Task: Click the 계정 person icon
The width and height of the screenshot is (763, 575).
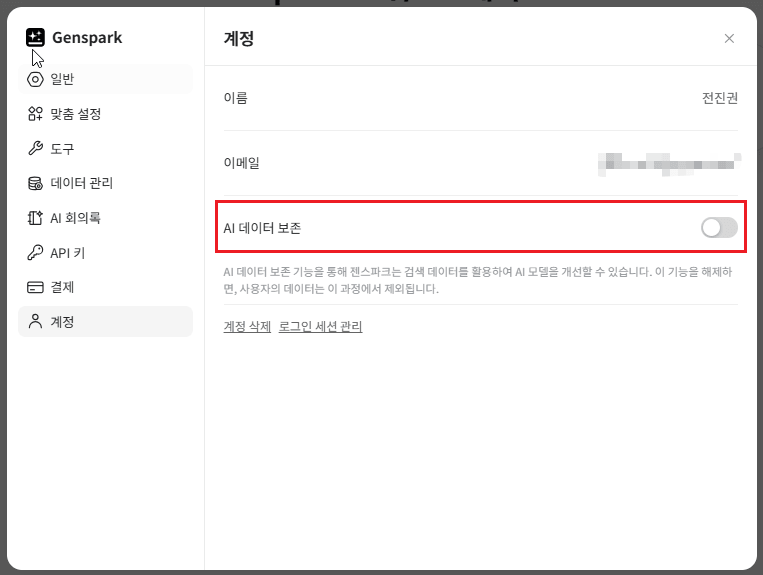Action: point(35,322)
